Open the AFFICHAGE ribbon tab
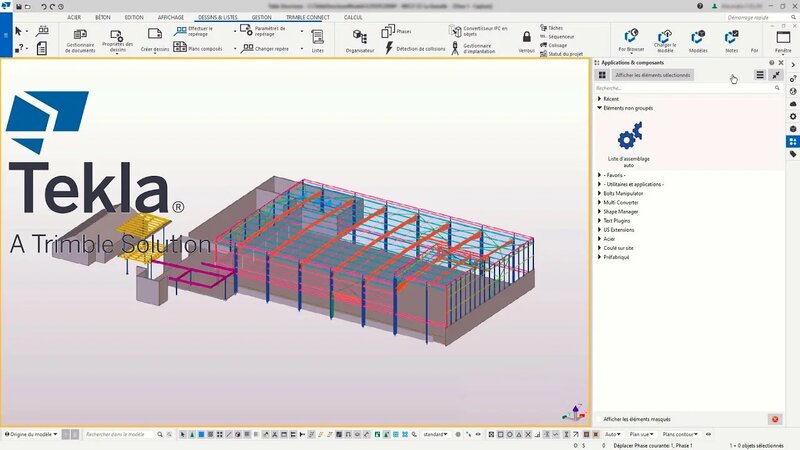The width and height of the screenshot is (800, 450). click(170, 17)
